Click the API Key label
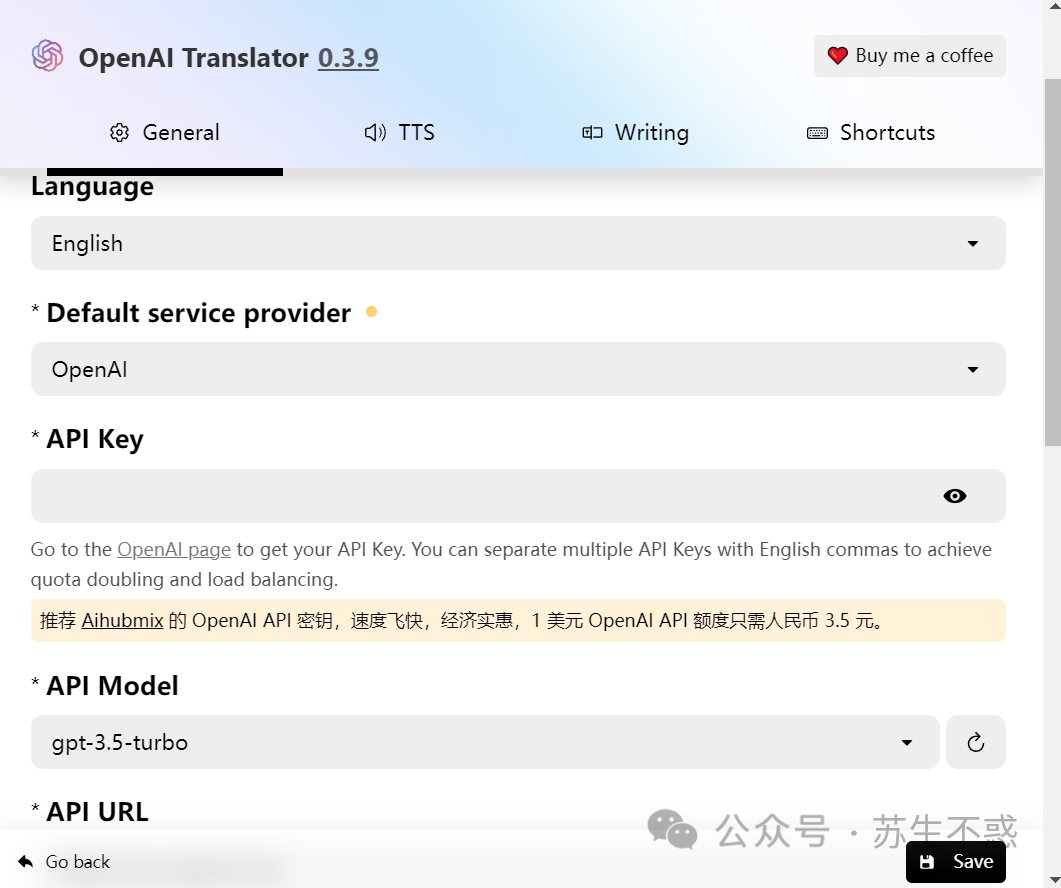This screenshot has width=1061, height=888. tap(95, 439)
